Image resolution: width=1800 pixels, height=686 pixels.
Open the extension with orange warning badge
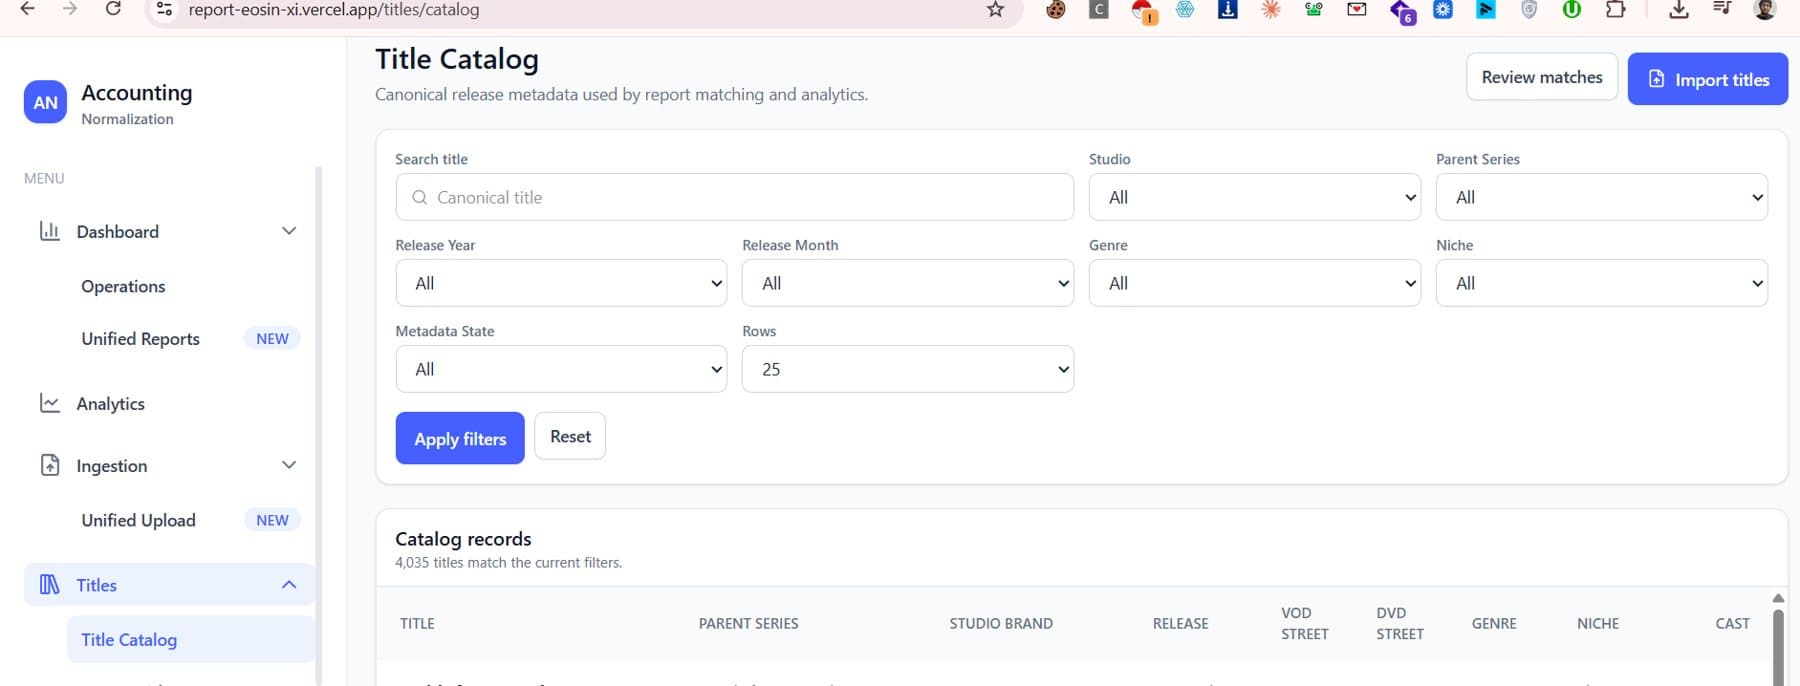click(1143, 11)
